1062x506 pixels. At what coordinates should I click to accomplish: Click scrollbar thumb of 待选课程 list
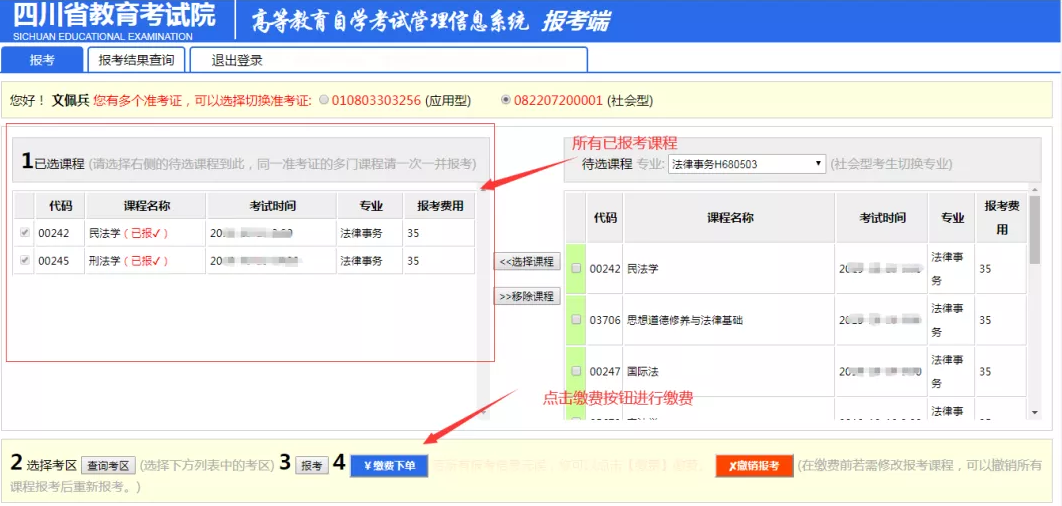click(x=1035, y=229)
